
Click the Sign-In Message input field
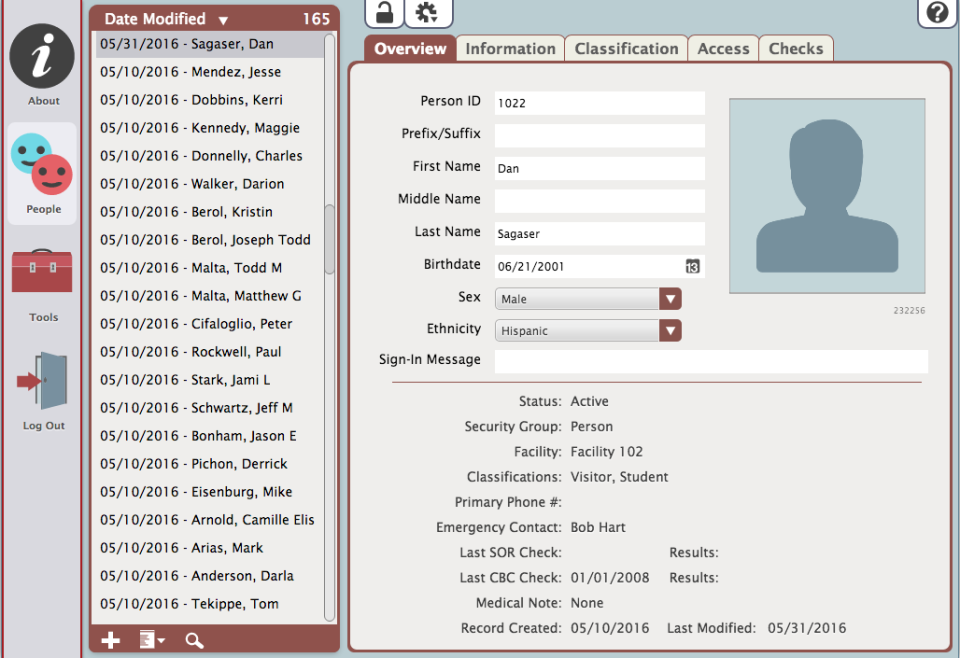pyautogui.click(x=710, y=361)
